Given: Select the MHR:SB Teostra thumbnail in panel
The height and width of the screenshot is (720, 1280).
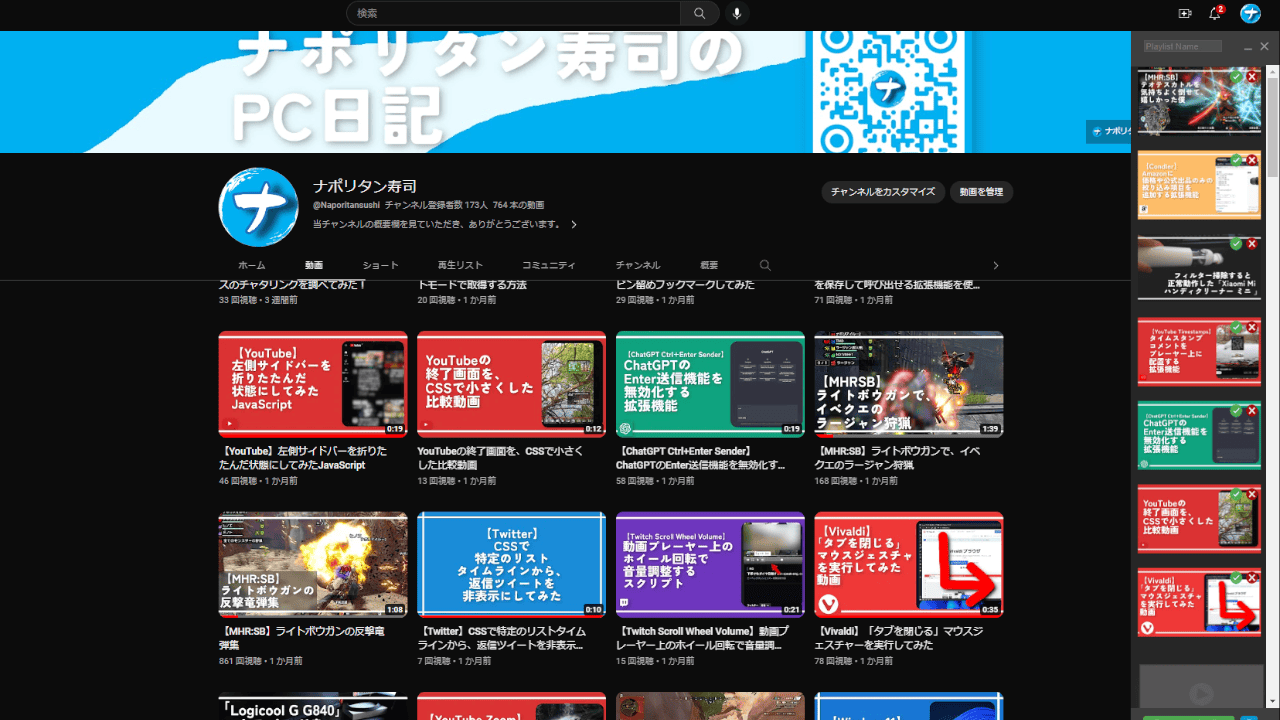Looking at the screenshot, I should point(1199,101).
